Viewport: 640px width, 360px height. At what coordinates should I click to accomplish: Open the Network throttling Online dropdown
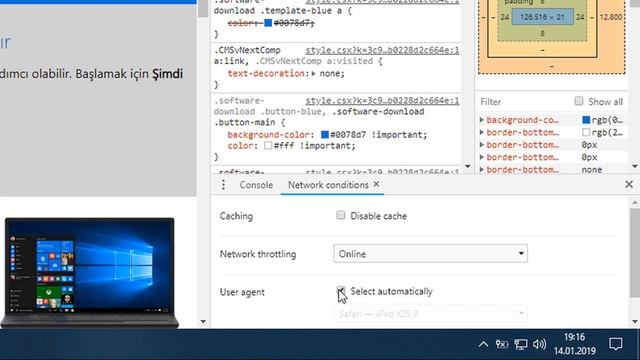(x=430, y=253)
